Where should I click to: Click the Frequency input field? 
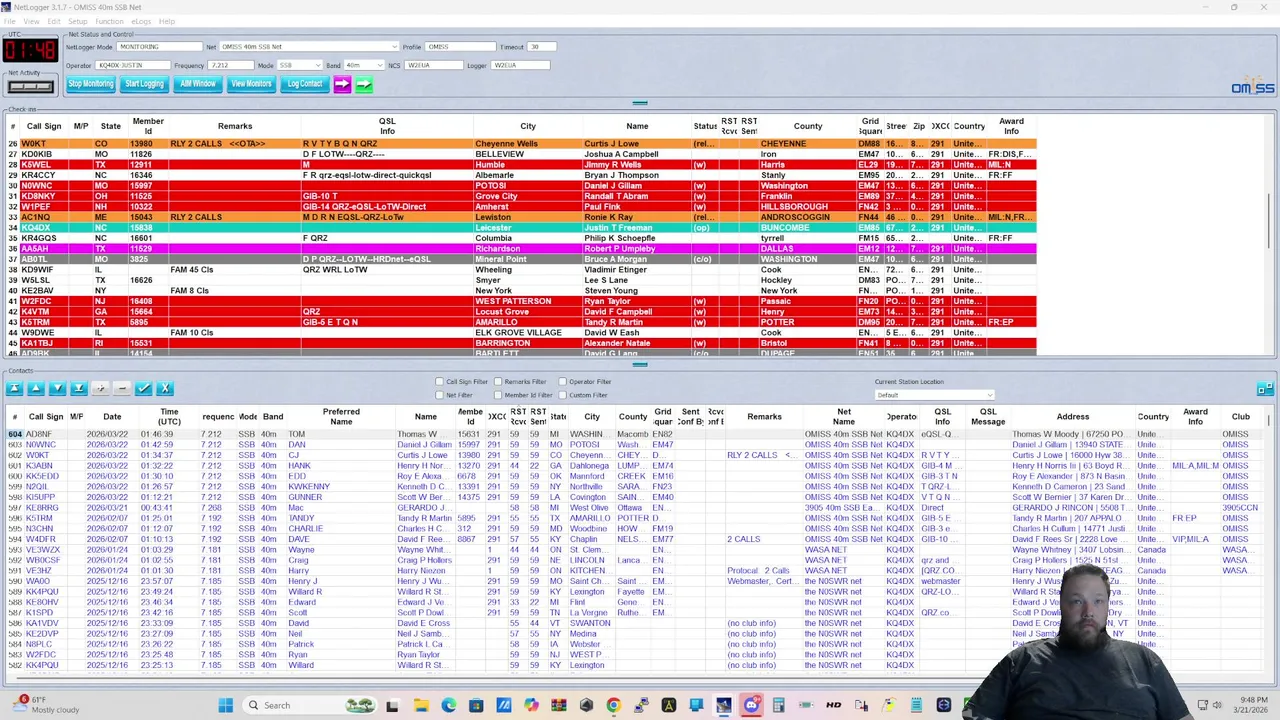(231, 65)
